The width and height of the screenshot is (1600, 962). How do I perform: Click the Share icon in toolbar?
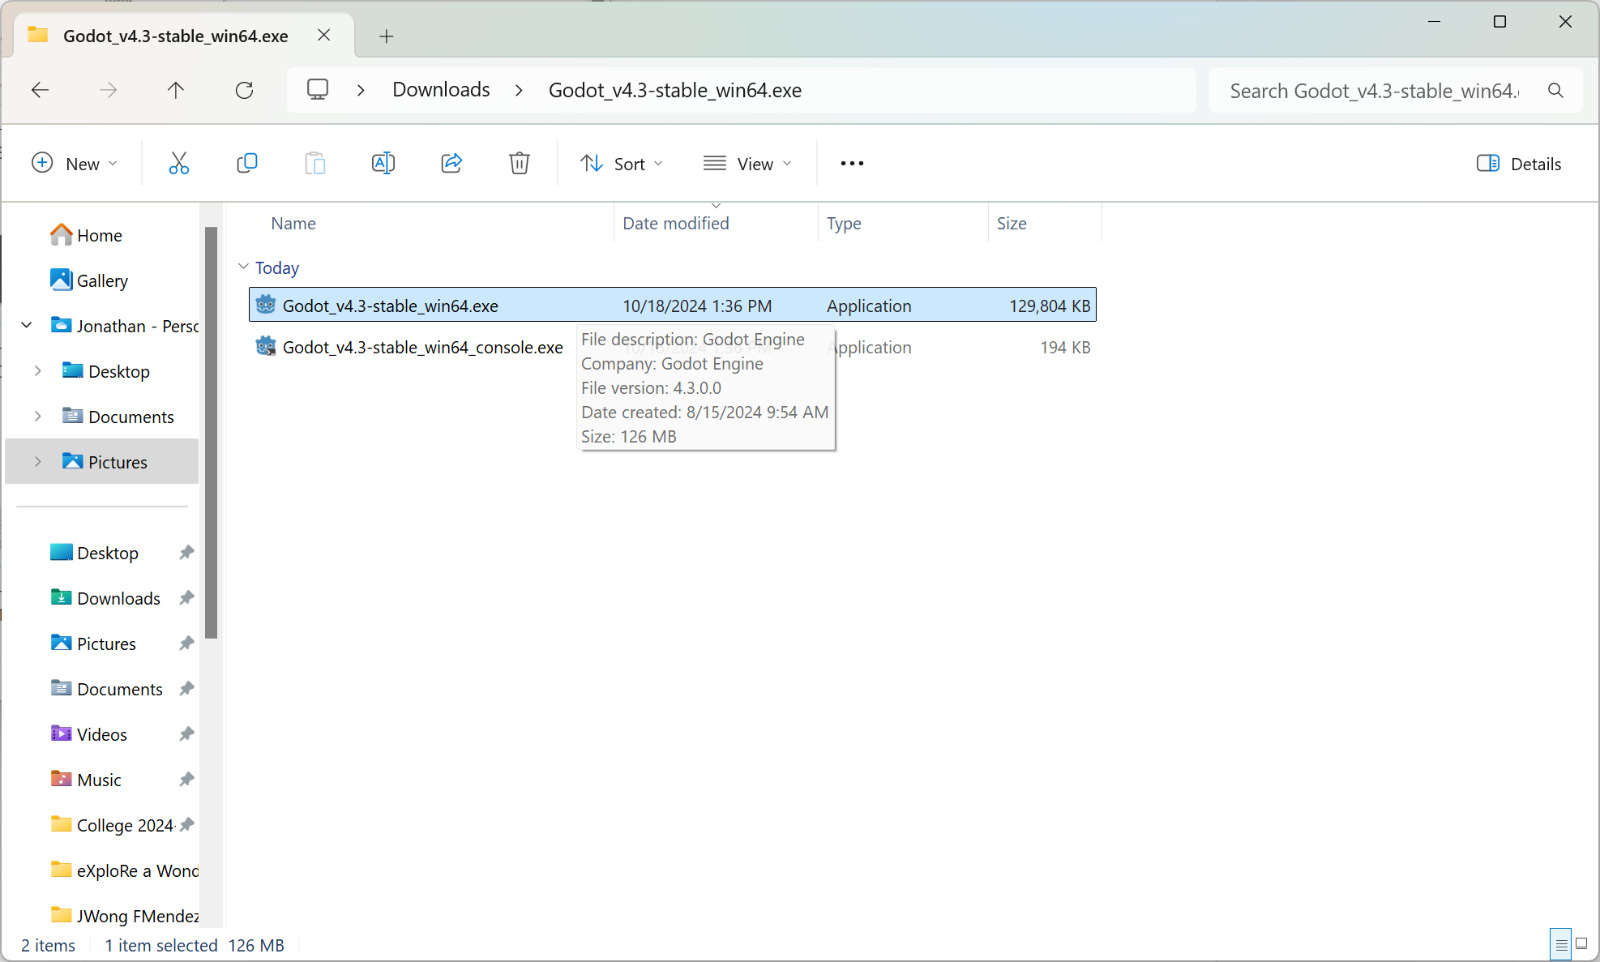(451, 163)
